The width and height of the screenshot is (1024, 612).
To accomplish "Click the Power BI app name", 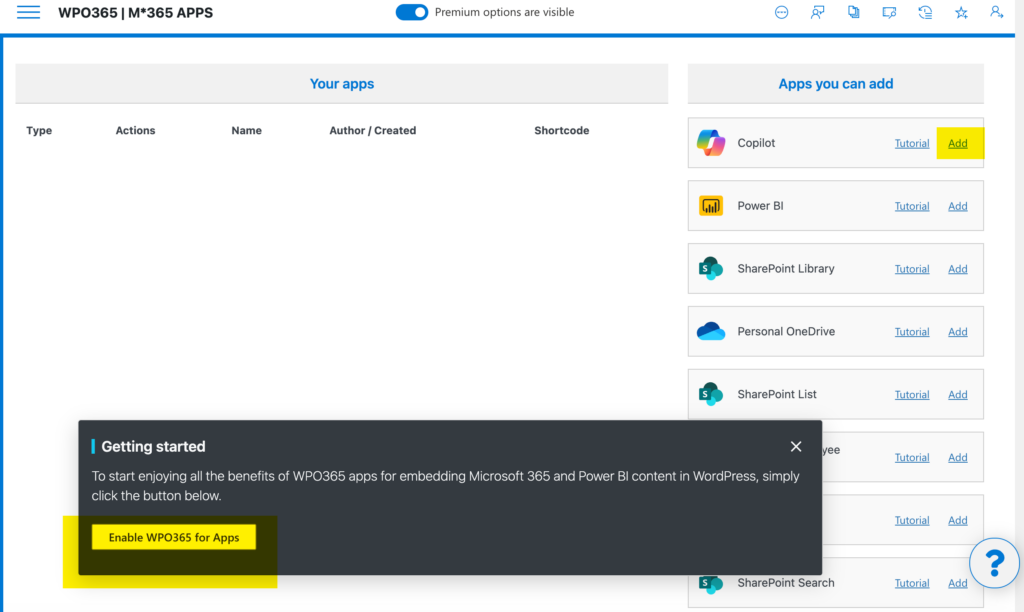I will [x=760, y=205].
